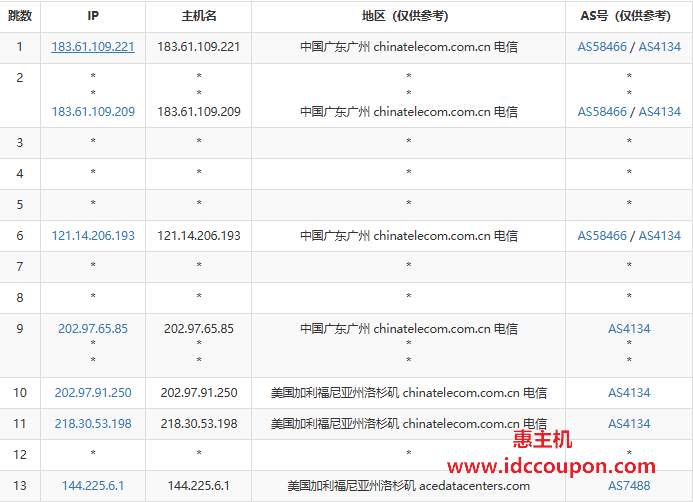Select hop number 13 cell

20,486
